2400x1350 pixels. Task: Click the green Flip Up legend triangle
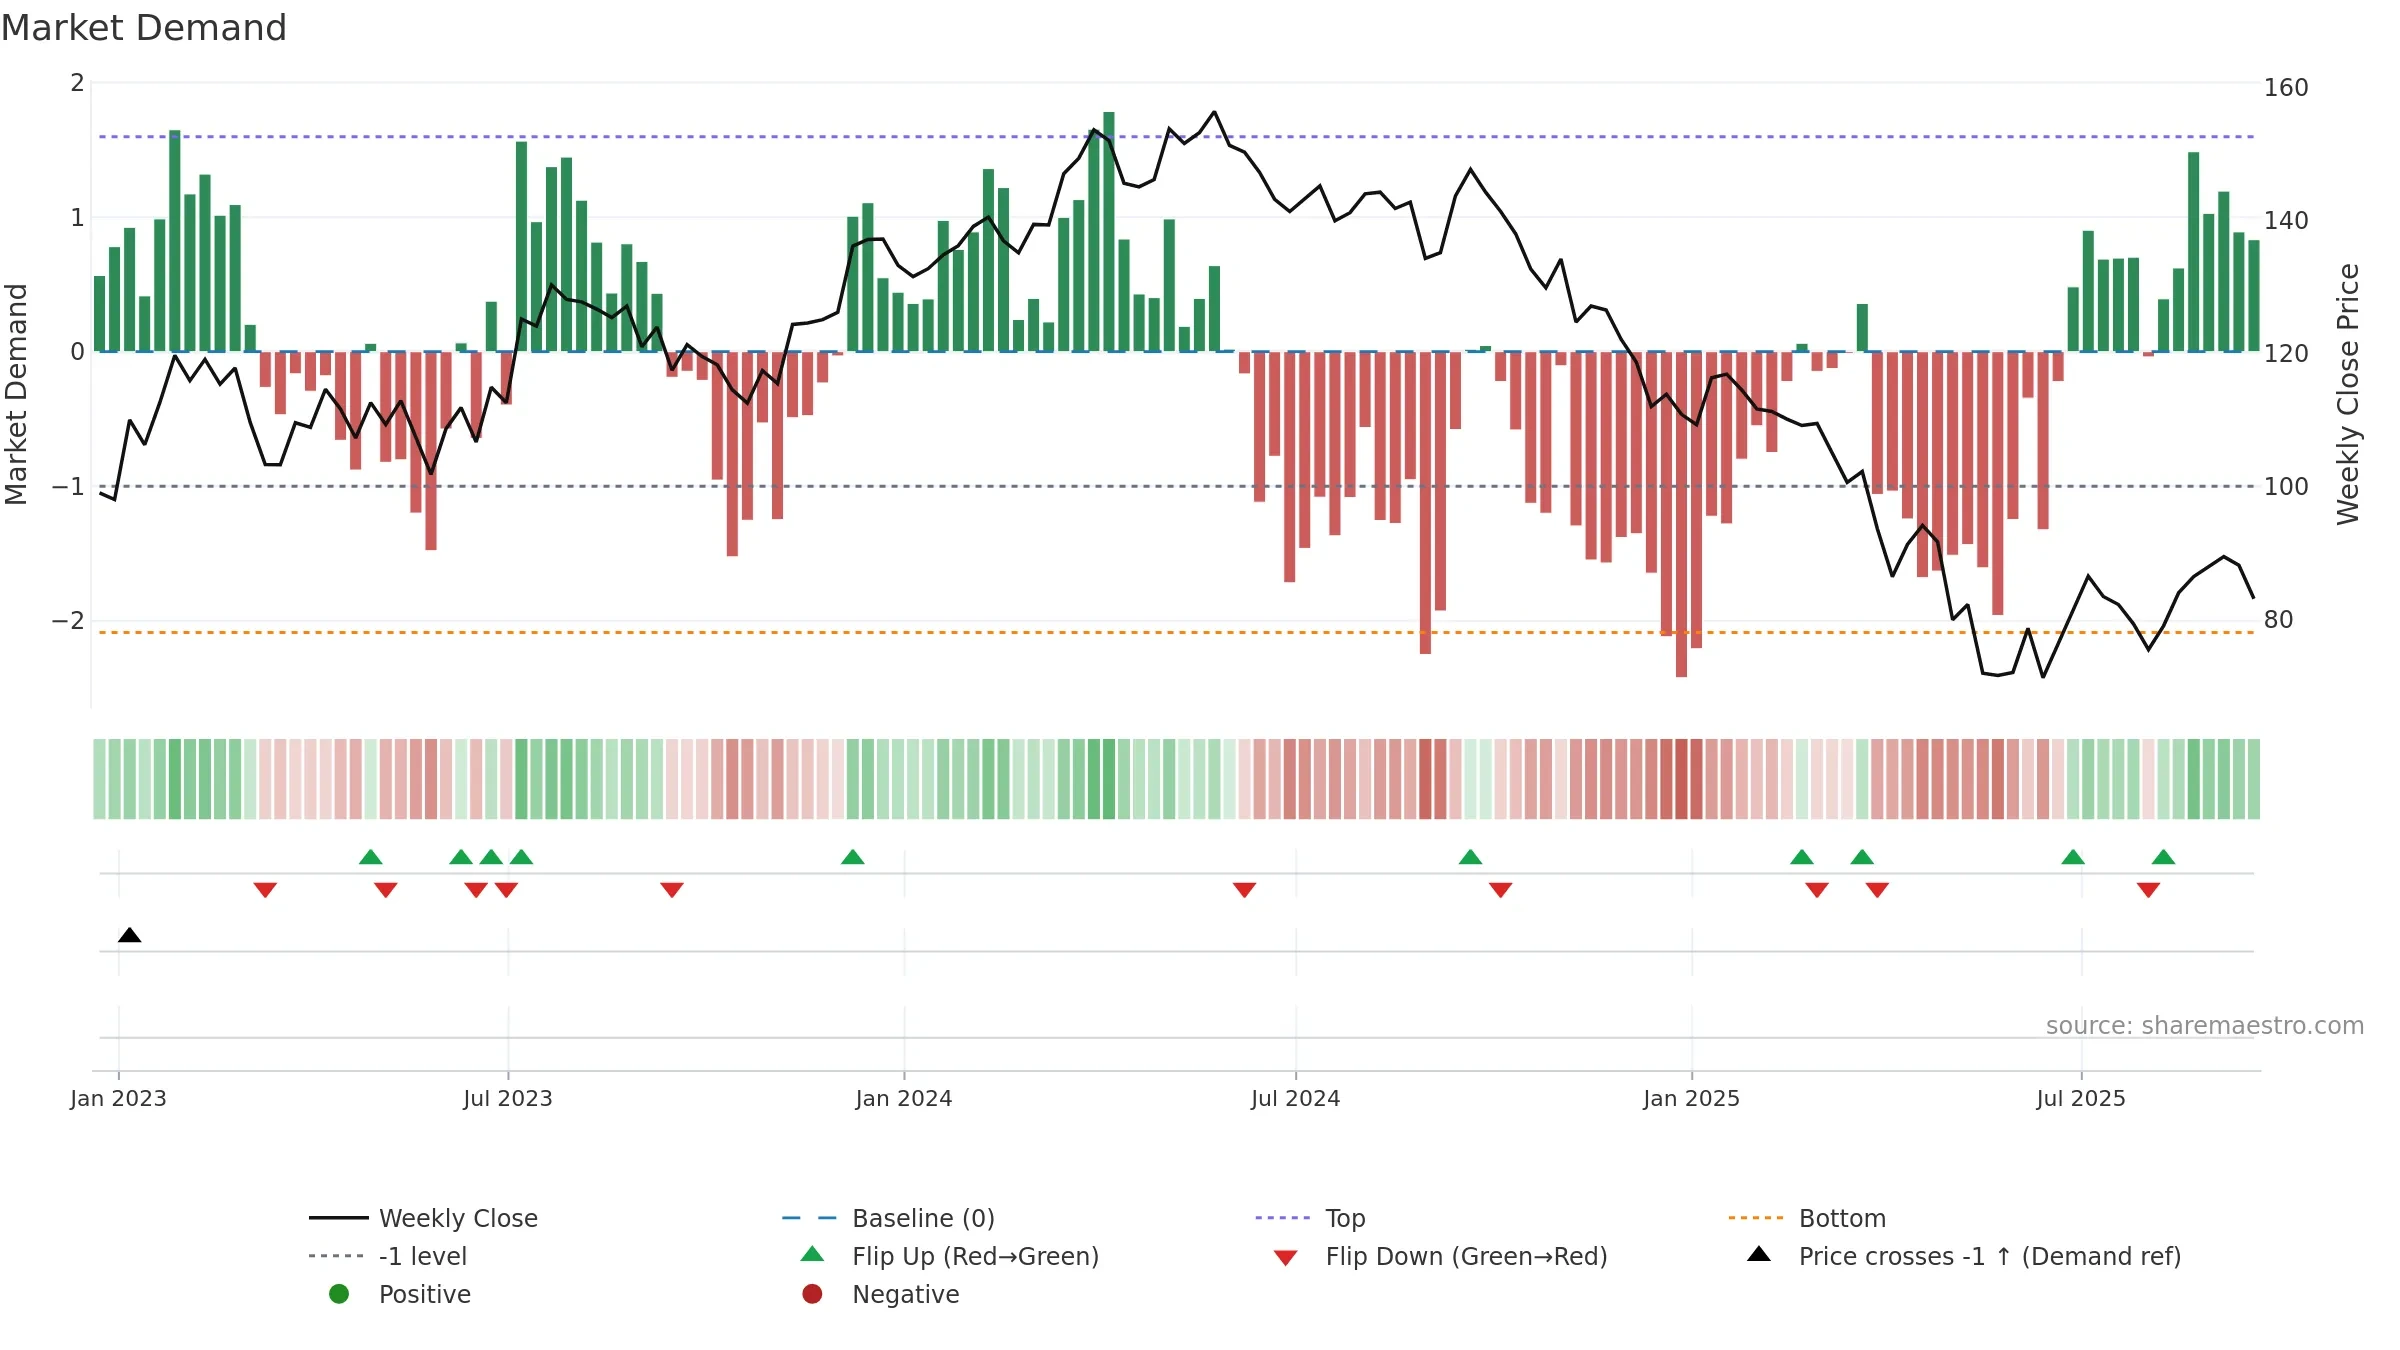tap(812, 1254)
